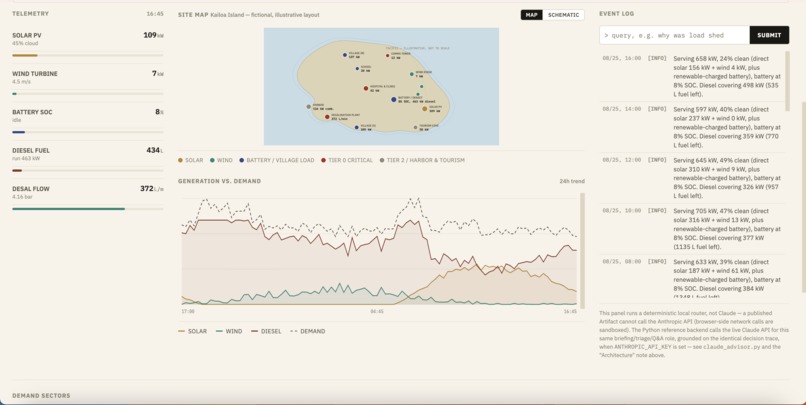Screen dimensions: 806x405
Task: Click the GENERATION VS. DEMAND heading
Action: [219, 181]
